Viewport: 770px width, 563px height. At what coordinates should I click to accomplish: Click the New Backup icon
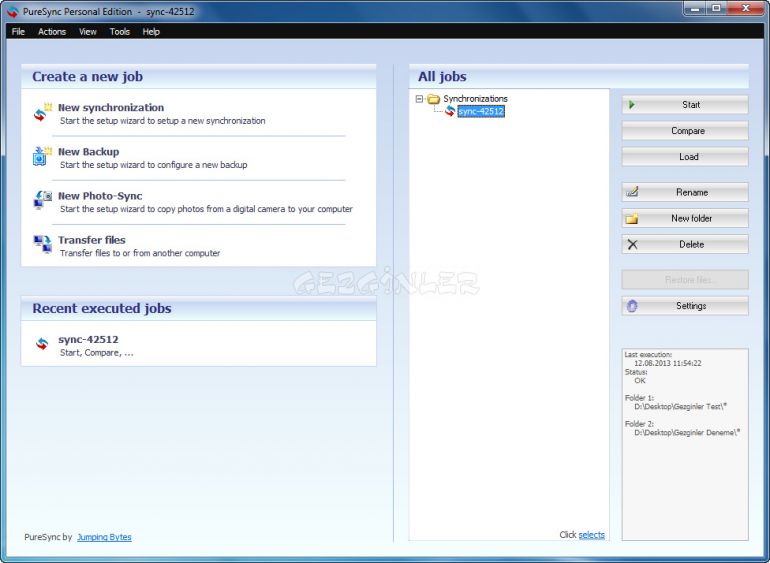42,157
